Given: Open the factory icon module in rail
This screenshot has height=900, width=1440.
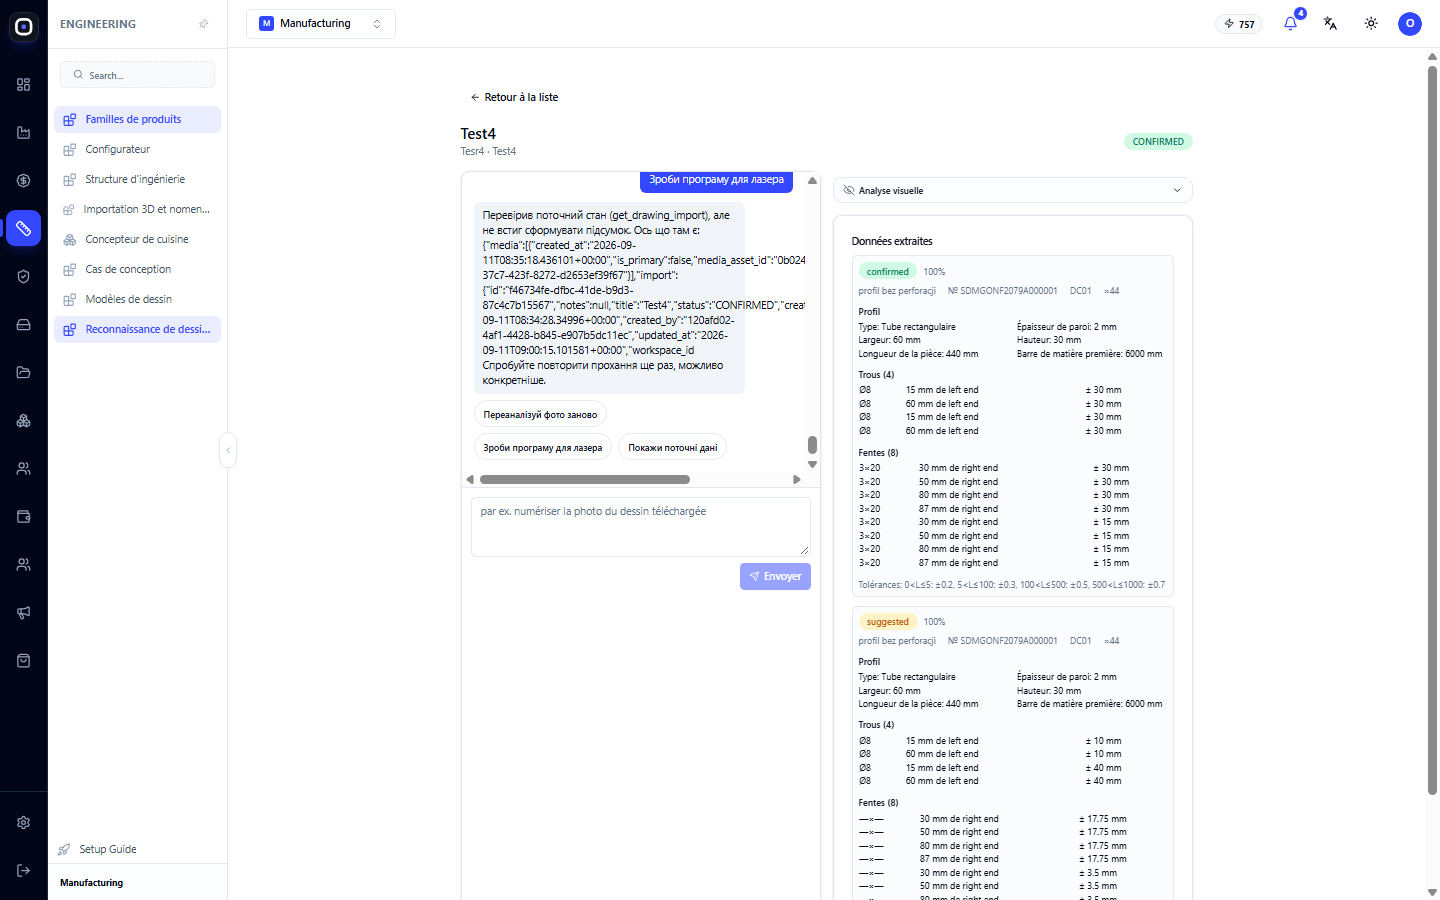Looking at the screenshot, I should pos(24,133).
